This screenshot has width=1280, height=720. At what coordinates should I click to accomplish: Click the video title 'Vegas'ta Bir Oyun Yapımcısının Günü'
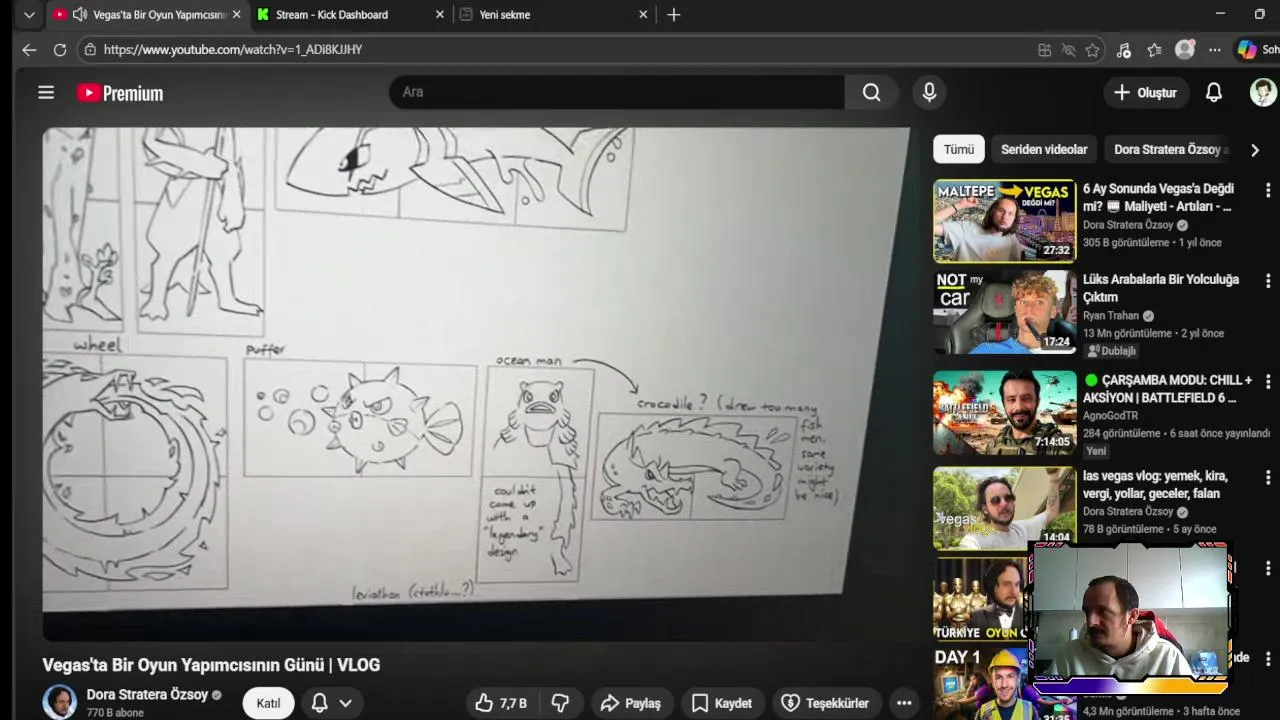click(x=211, y=665)
